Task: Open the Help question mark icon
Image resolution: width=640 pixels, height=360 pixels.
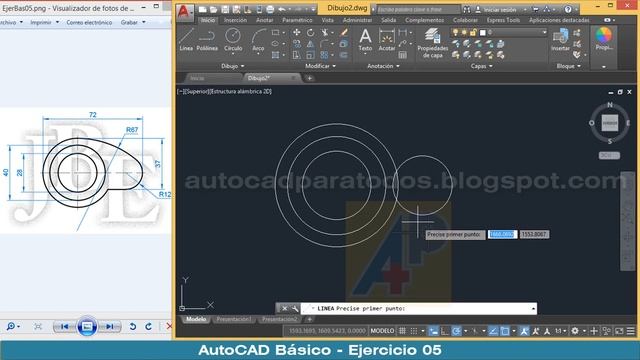Action: pos(568,9)
